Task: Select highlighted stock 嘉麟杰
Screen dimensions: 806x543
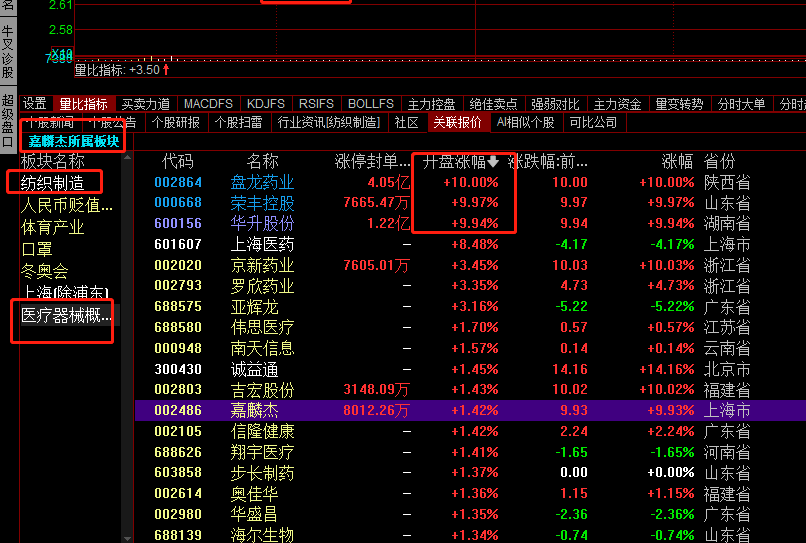Action: pyautogui.click(x=254, y=410)
